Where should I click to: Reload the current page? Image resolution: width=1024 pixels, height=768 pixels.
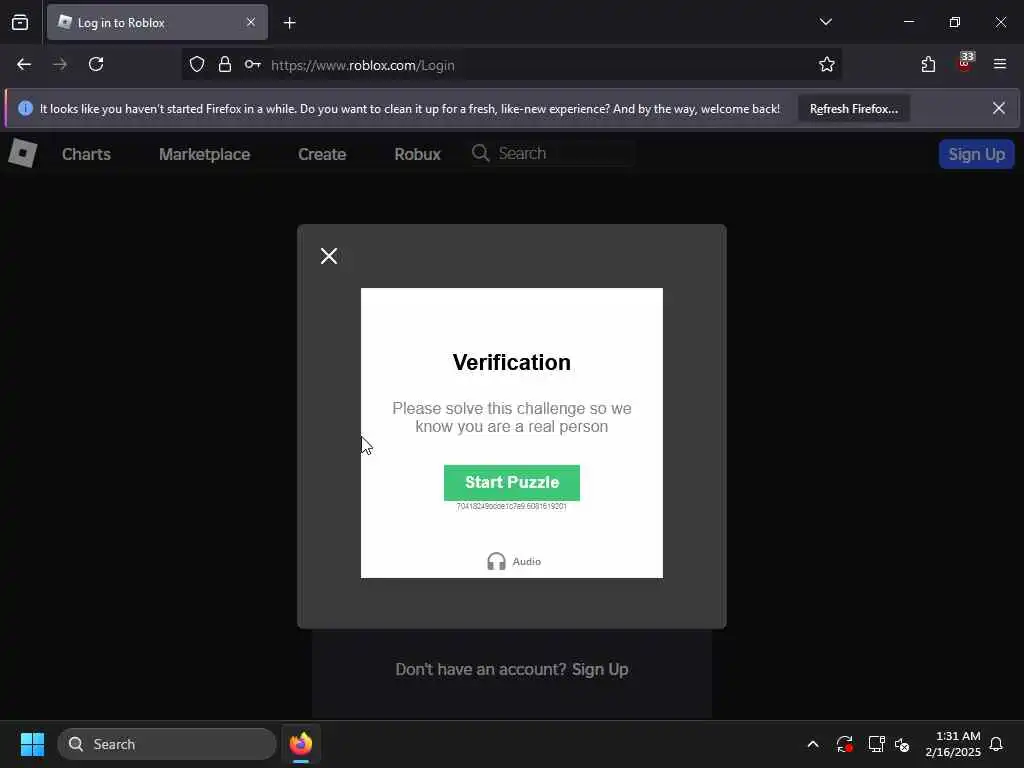coord(96,64)
